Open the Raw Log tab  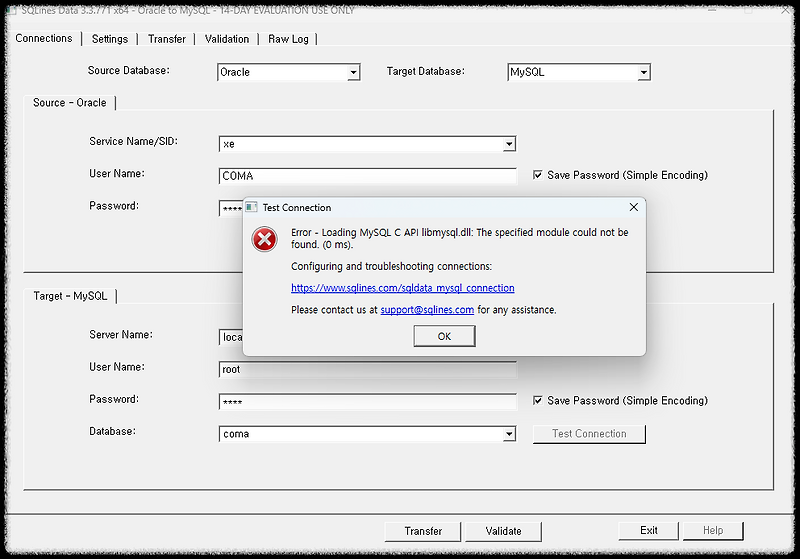[x=288, y=39]
